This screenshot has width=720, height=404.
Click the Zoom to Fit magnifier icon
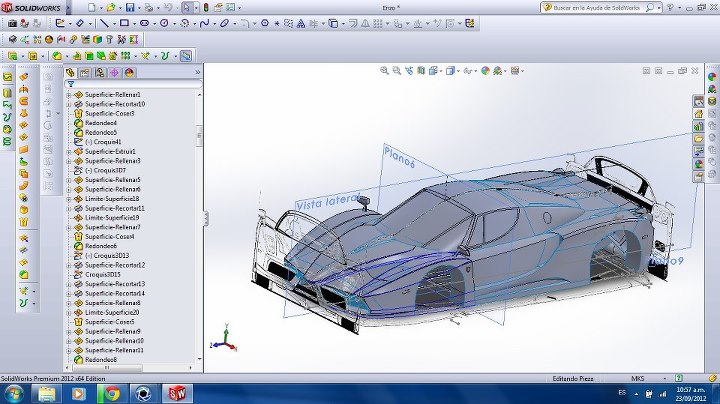pos(384,71)
